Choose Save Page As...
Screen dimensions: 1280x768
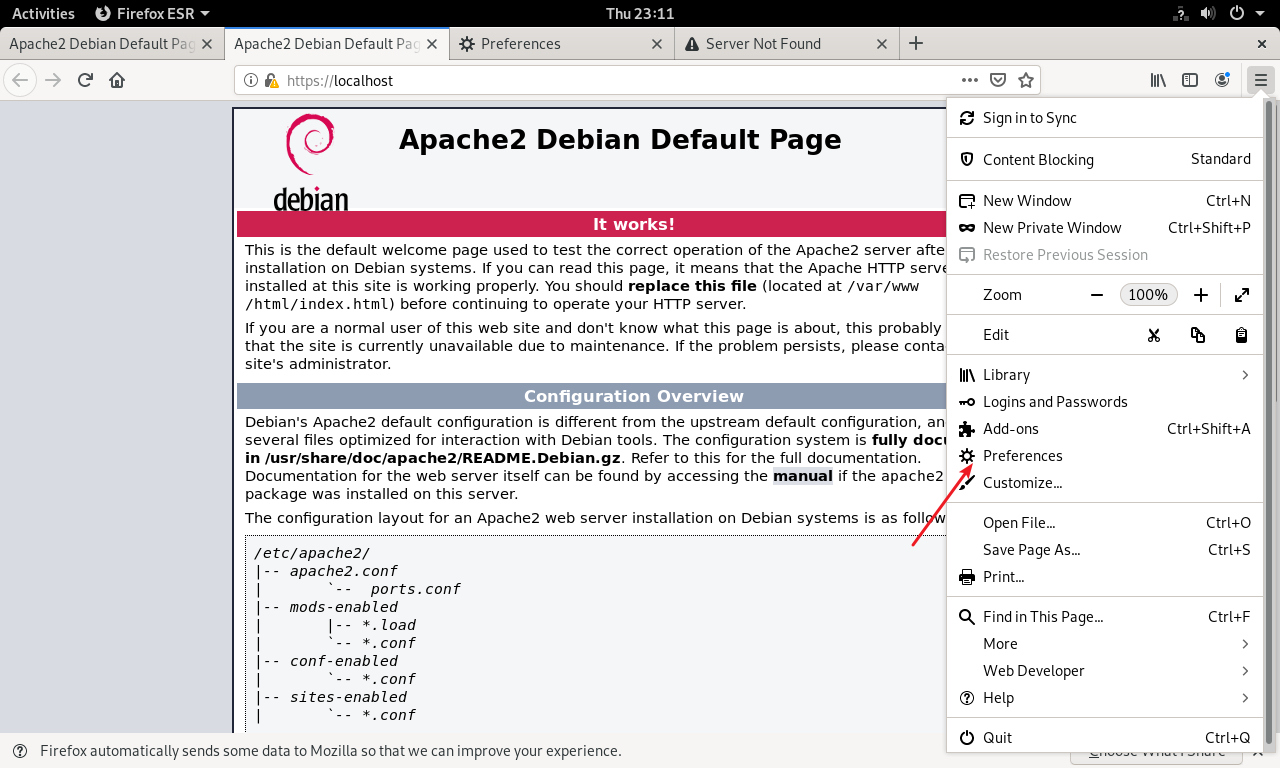[1105, 550]
